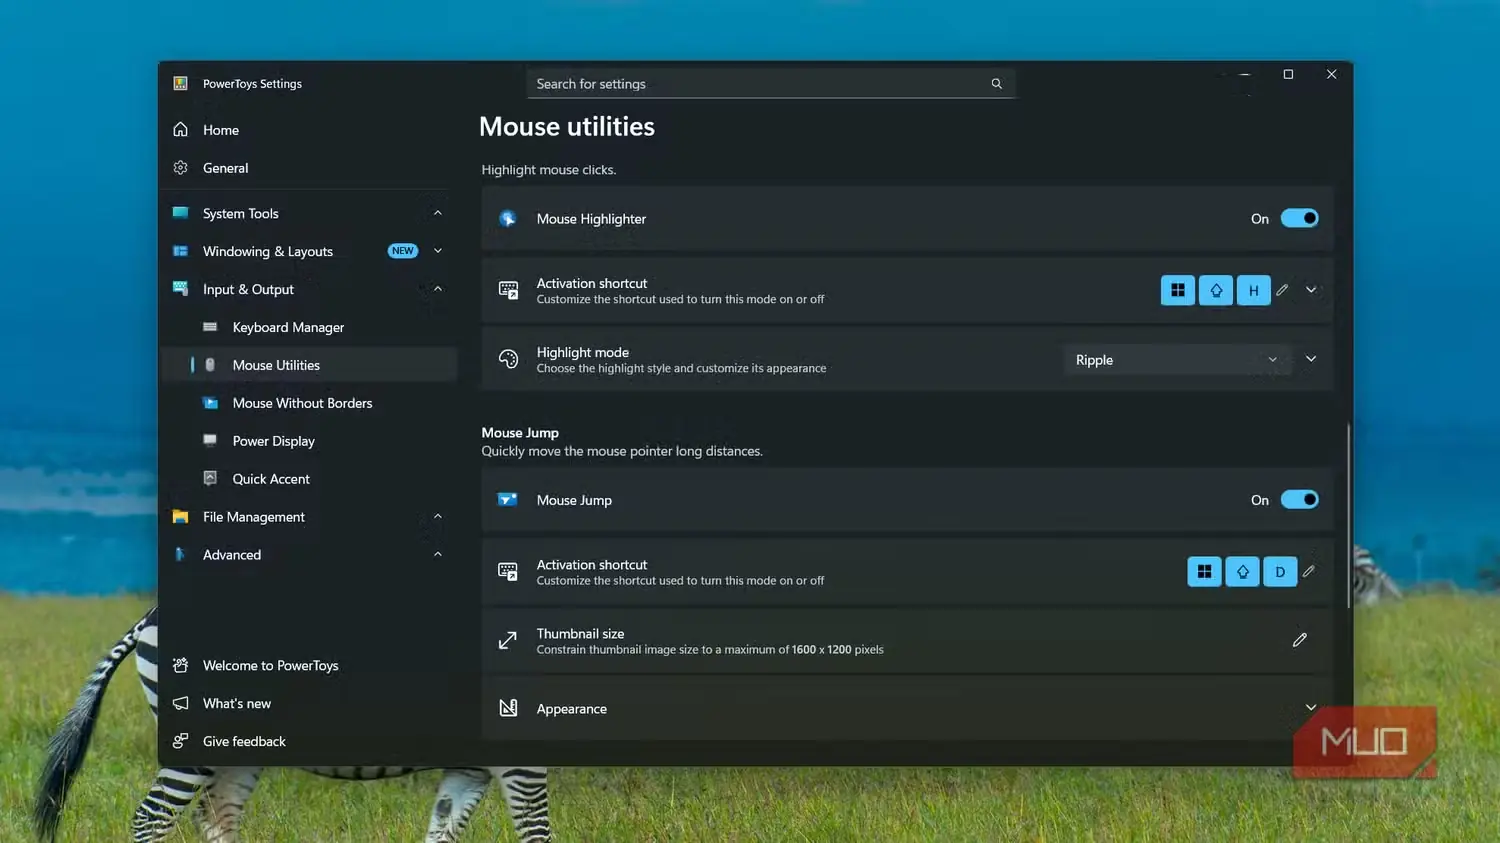
Task: Click the Welcome to PowerToys icon
Action: point(180,665)
